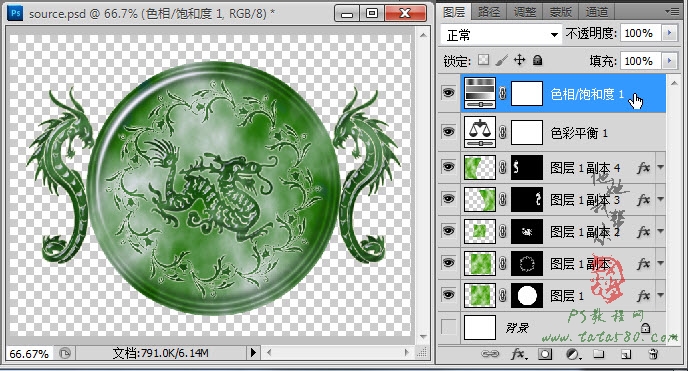688x371 pixels.
Task: Select the 图层 1 副本 2 layer thumbnail
Action: tap(480, 231)
